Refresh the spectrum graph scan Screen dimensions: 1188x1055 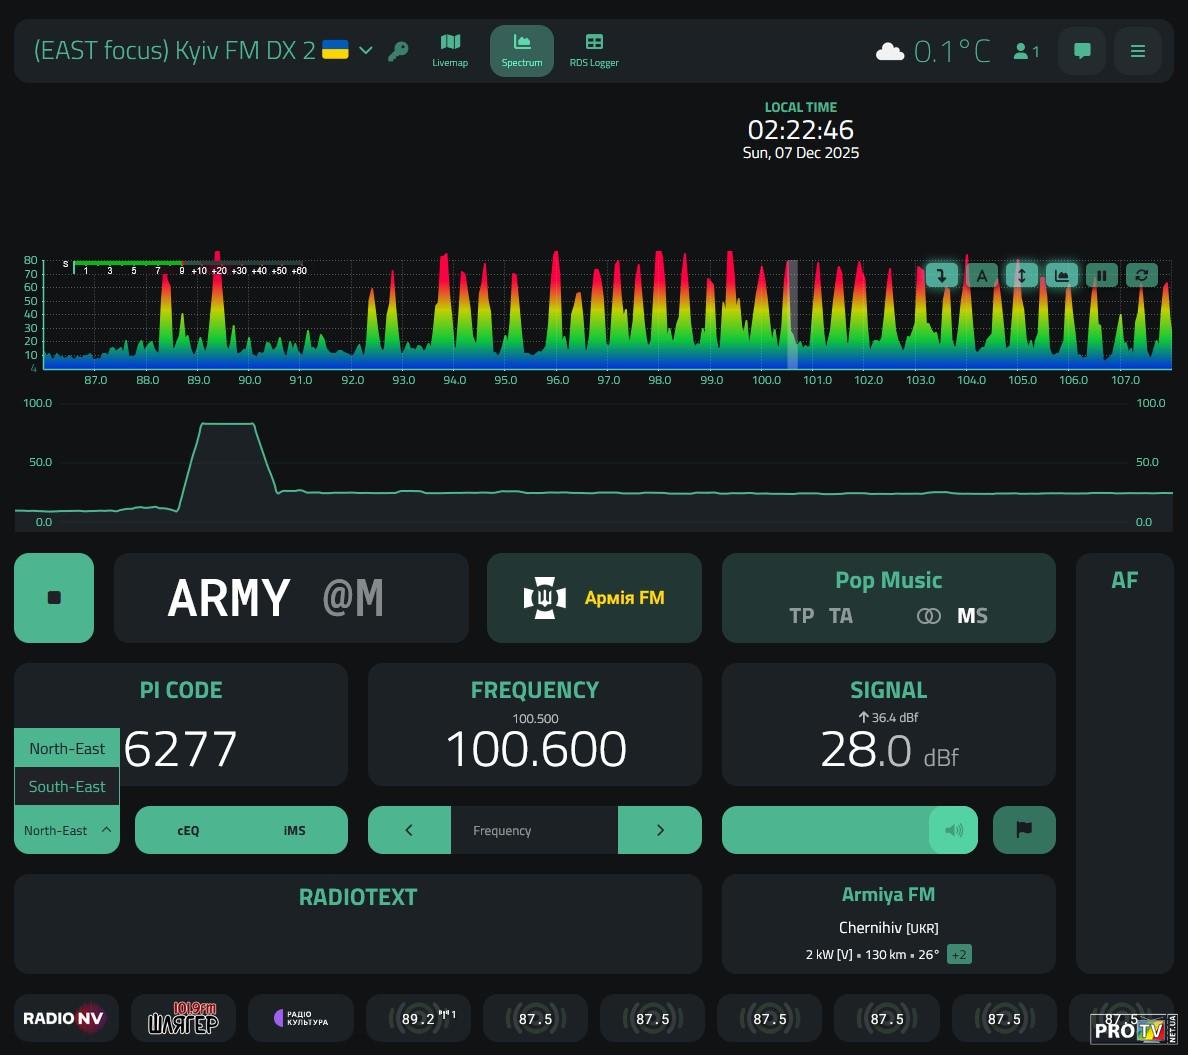1141,275
